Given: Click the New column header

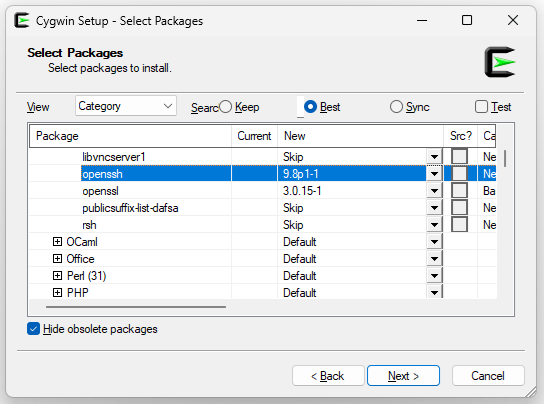Looking at the screenshot, I should coord(360,136).
